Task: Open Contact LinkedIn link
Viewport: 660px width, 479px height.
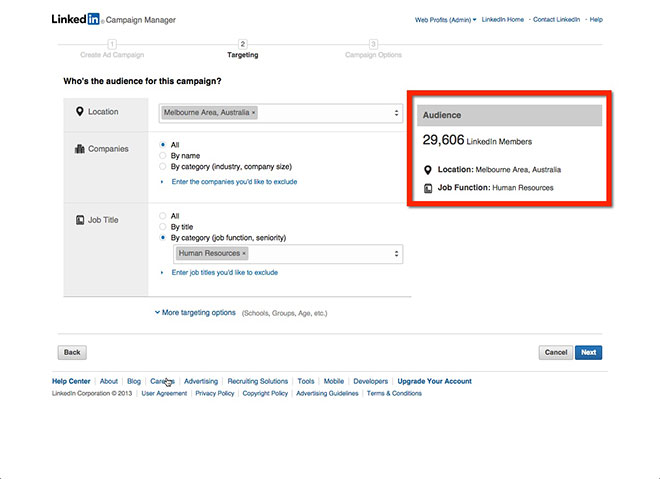Action: pos(556,19)
